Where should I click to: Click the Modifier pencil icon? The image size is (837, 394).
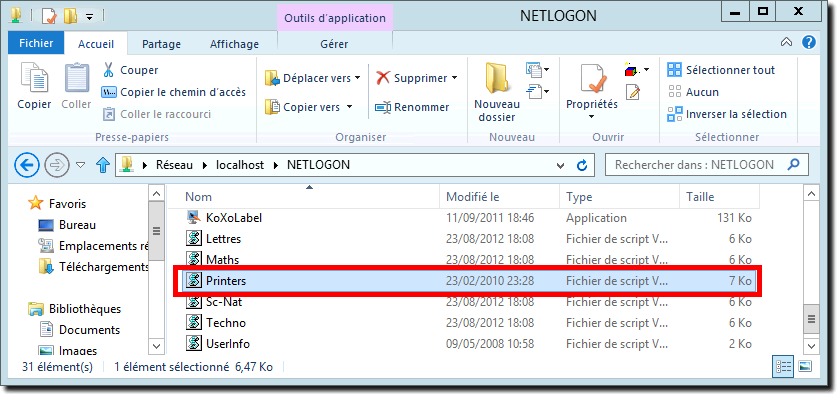(632, 92)
